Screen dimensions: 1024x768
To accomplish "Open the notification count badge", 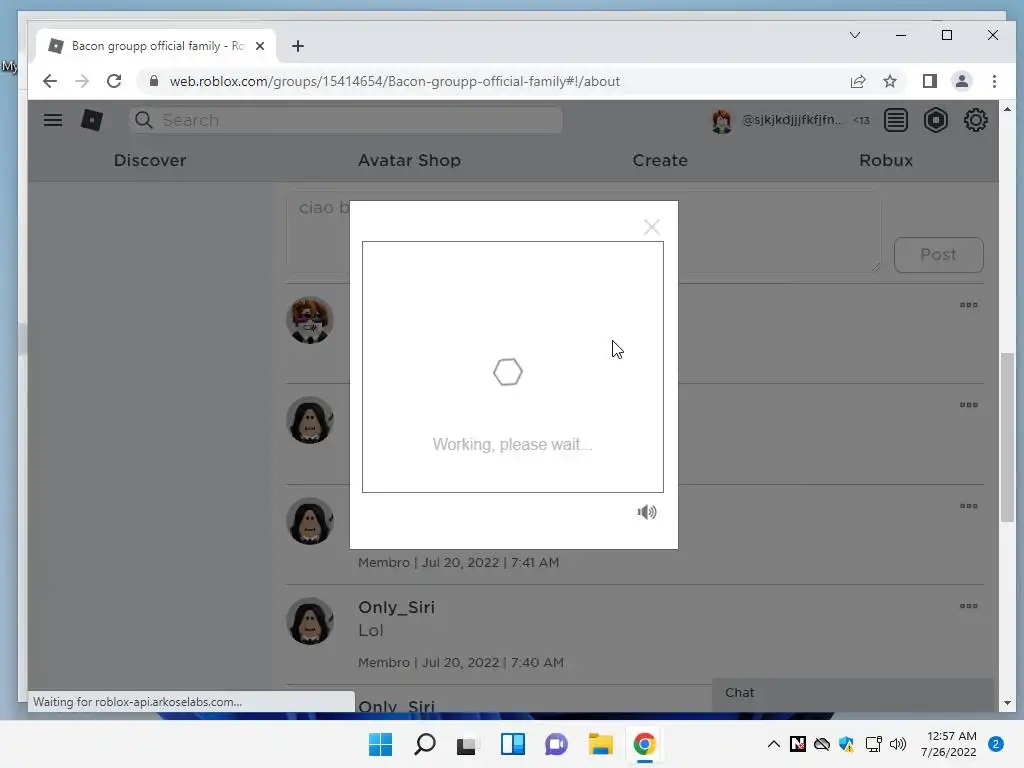I will coord(995,744).
